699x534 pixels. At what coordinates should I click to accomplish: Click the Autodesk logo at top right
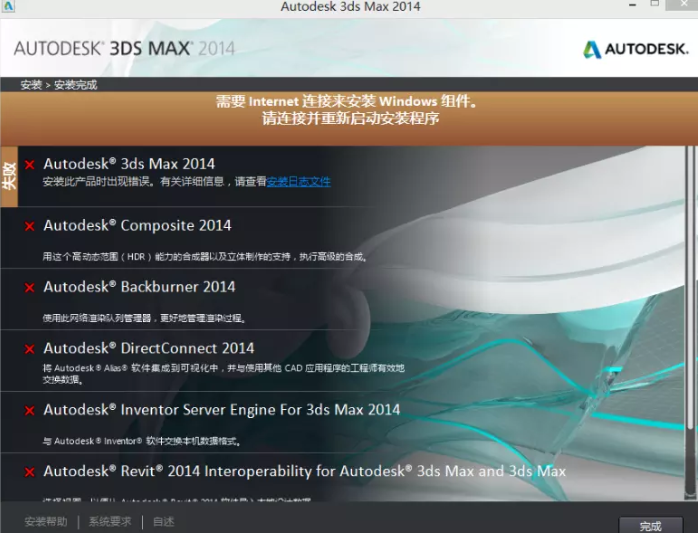pos(636,49)
